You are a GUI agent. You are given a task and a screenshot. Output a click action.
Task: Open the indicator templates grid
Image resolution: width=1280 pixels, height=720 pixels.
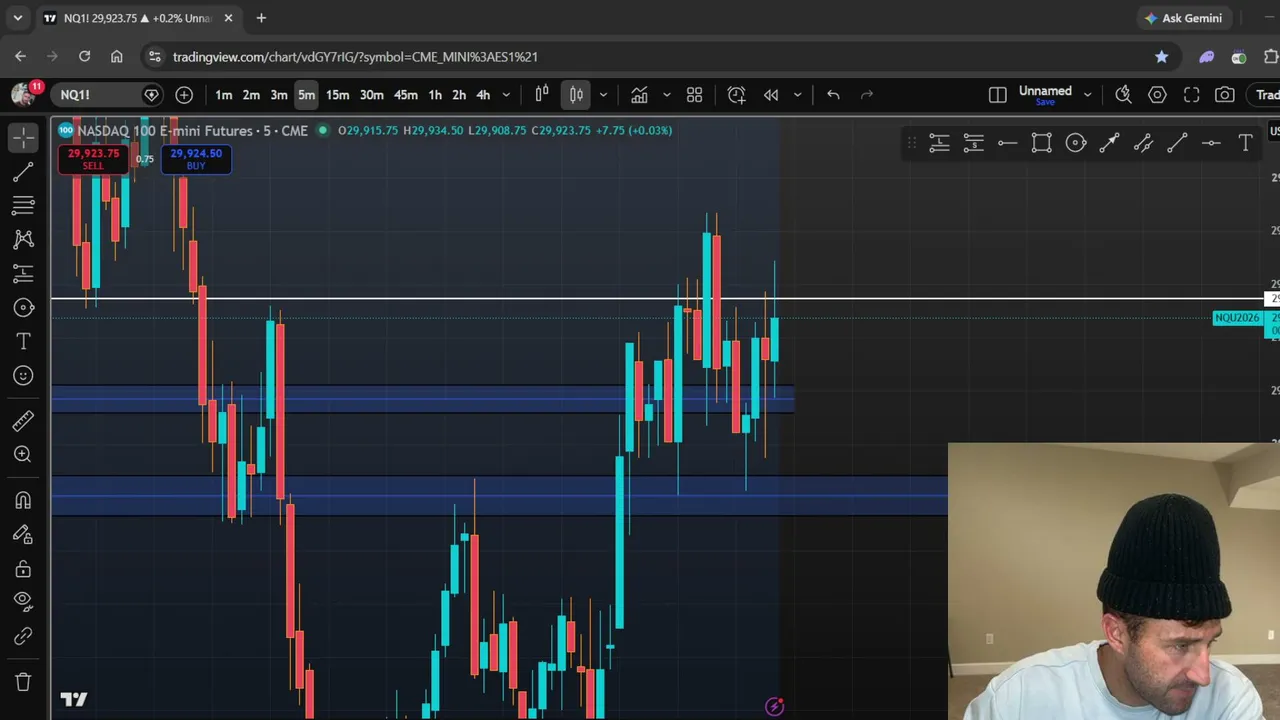point(694,95)
